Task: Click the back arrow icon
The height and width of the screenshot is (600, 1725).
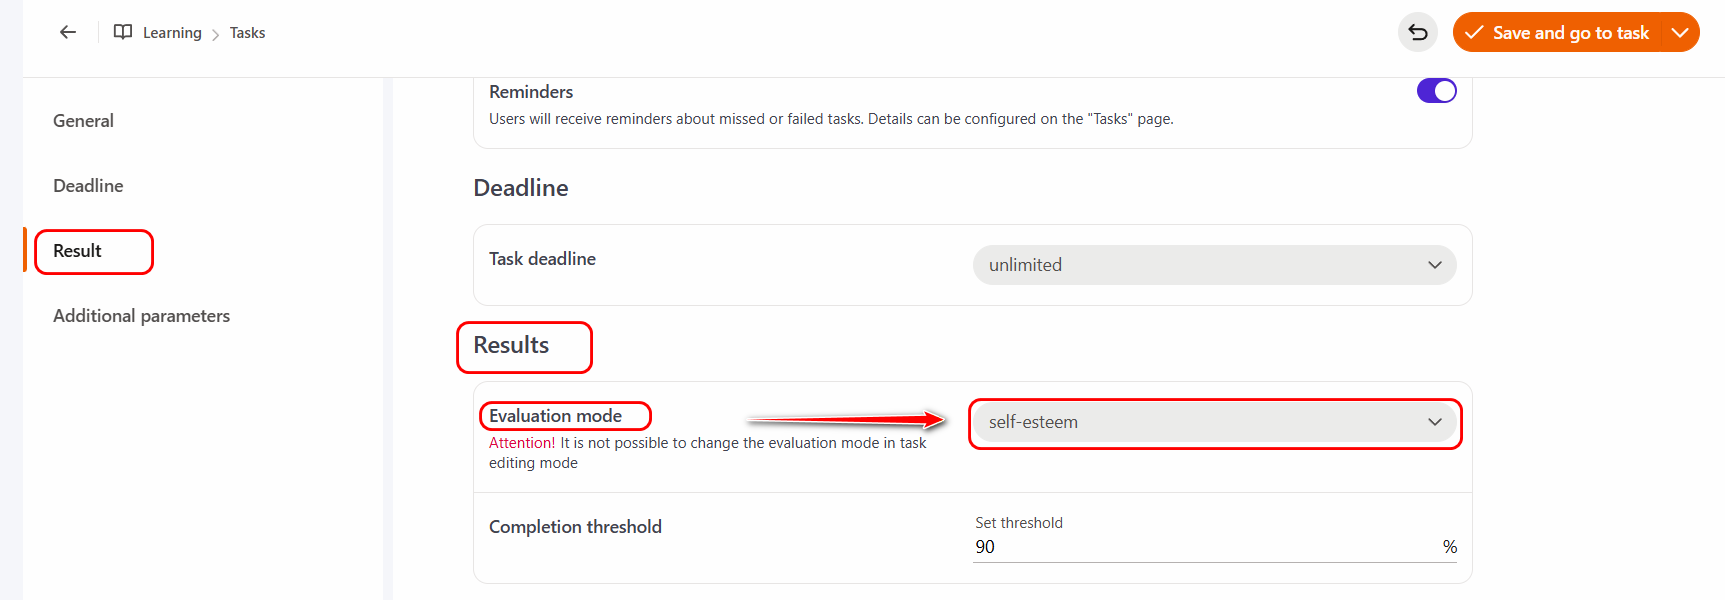Action: 68,32
